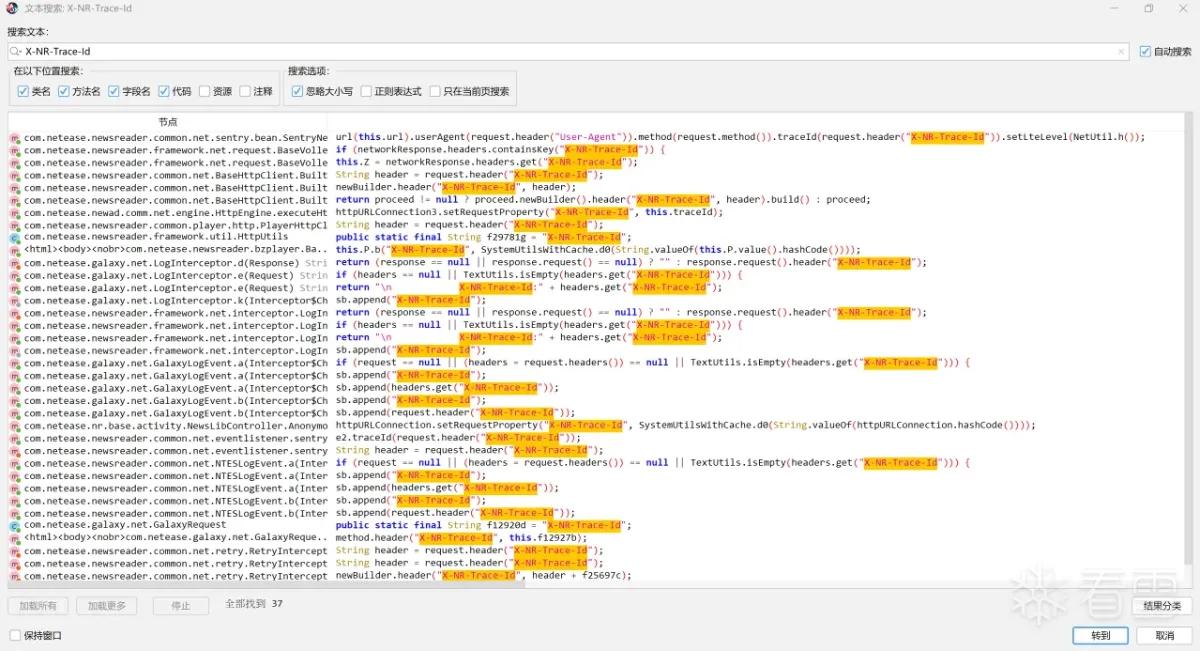Click the method icon of PlayerHttpCl row
The width and height of the screenshot is (1200, 651).
pyautogui.click(x=15, y=225)
